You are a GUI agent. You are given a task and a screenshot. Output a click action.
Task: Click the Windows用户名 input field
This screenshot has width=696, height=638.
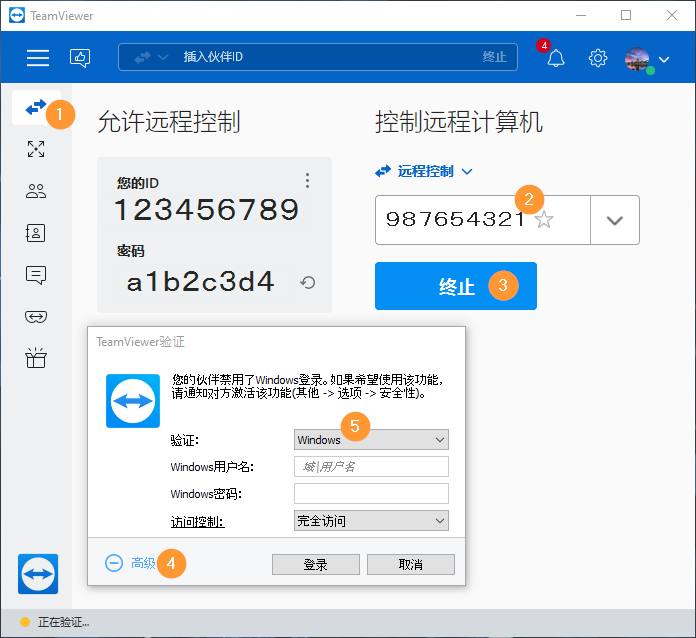(371, 467)
